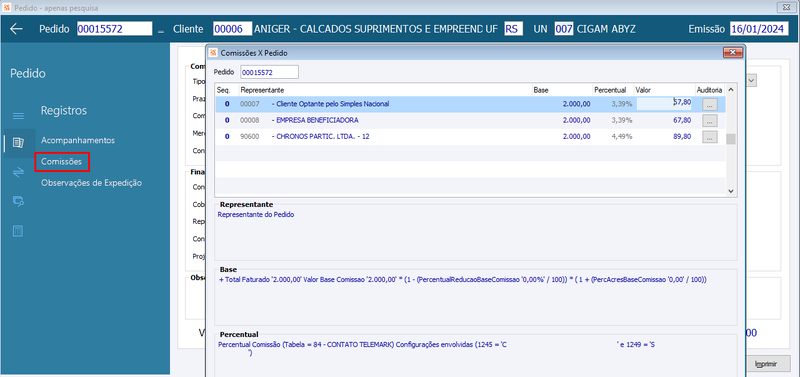Sort by the Representante column header
Screen dimensions: 800x377
tap(385, 90)
